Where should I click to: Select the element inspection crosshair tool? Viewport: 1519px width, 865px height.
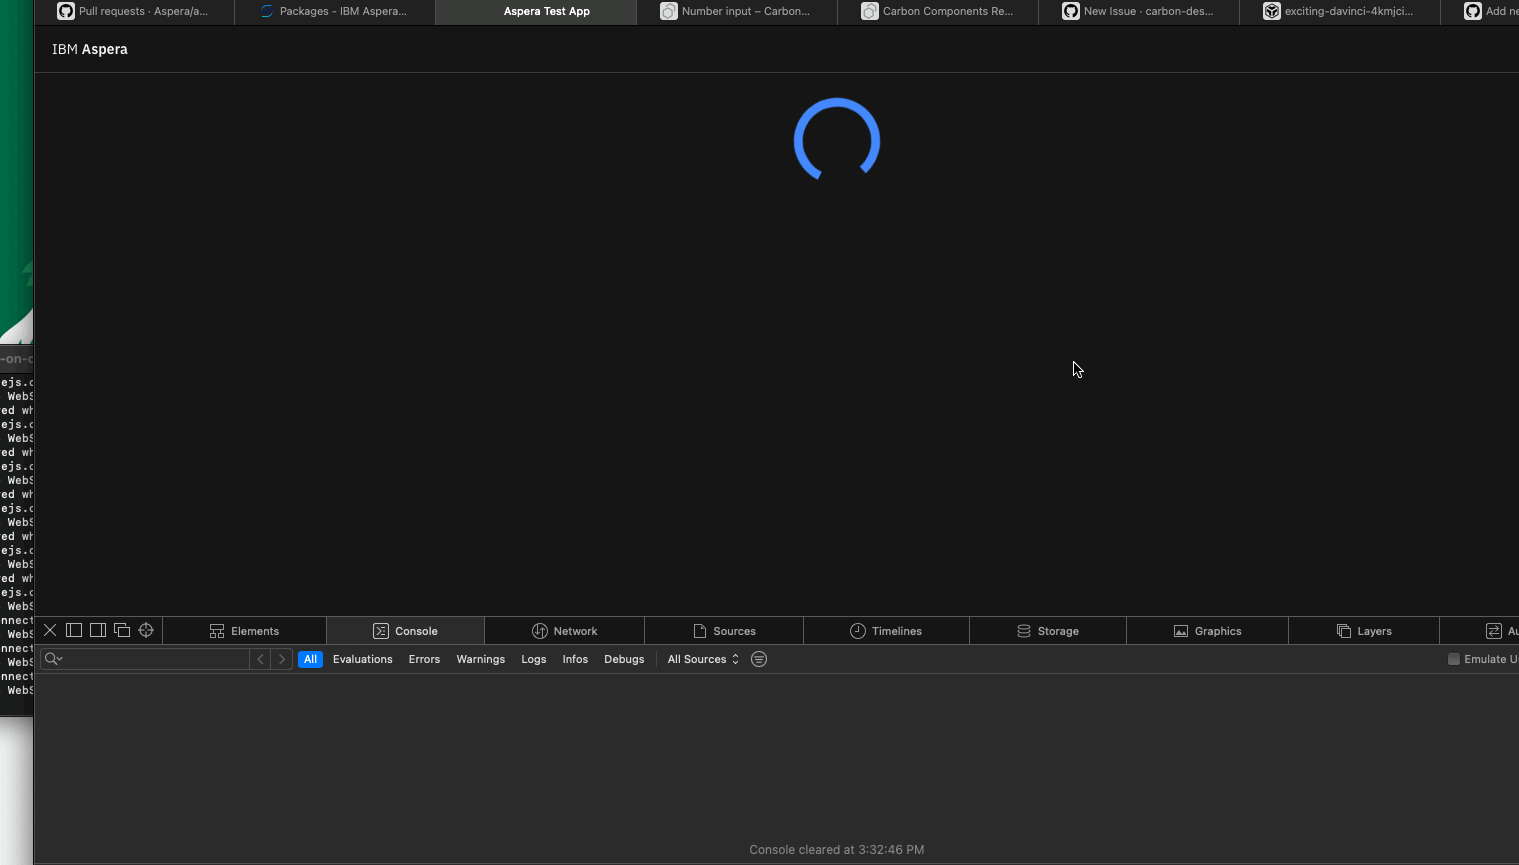146,630
